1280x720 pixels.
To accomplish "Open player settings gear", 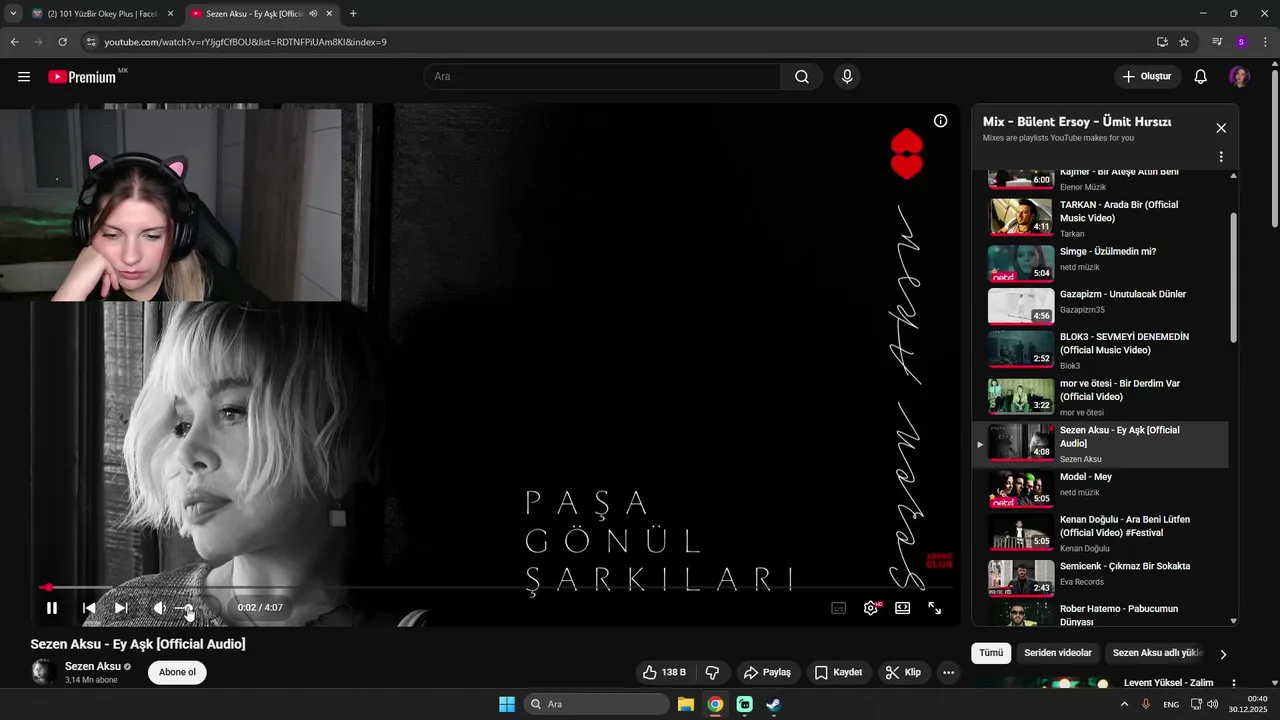I will (871, 608).
